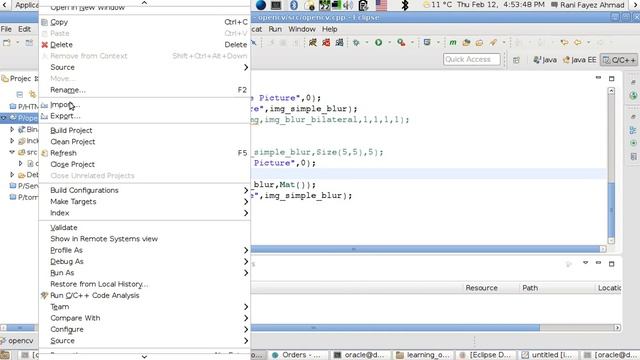Viewport: 640px width, 360px height.
Task: Open the External Tools dropdown arrow
Action: coord(412,42)
